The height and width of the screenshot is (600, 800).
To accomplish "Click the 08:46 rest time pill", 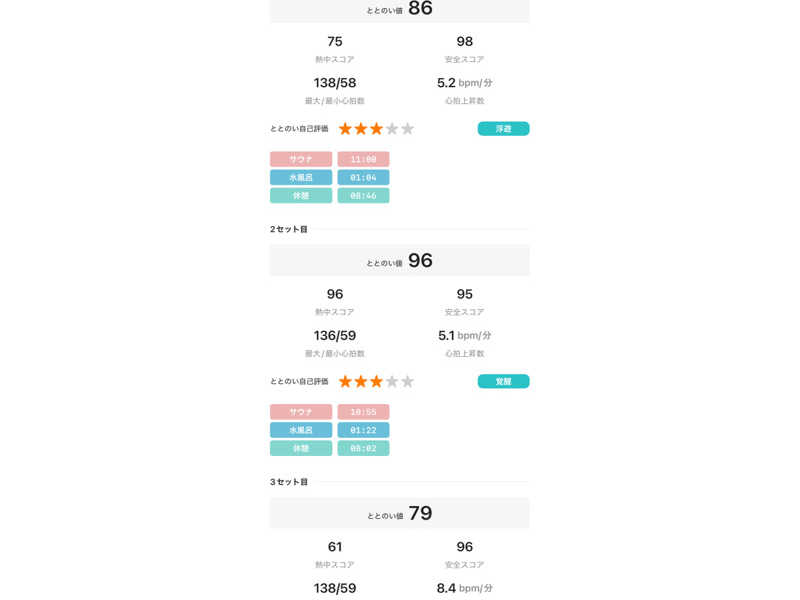I will pos(363,196).
